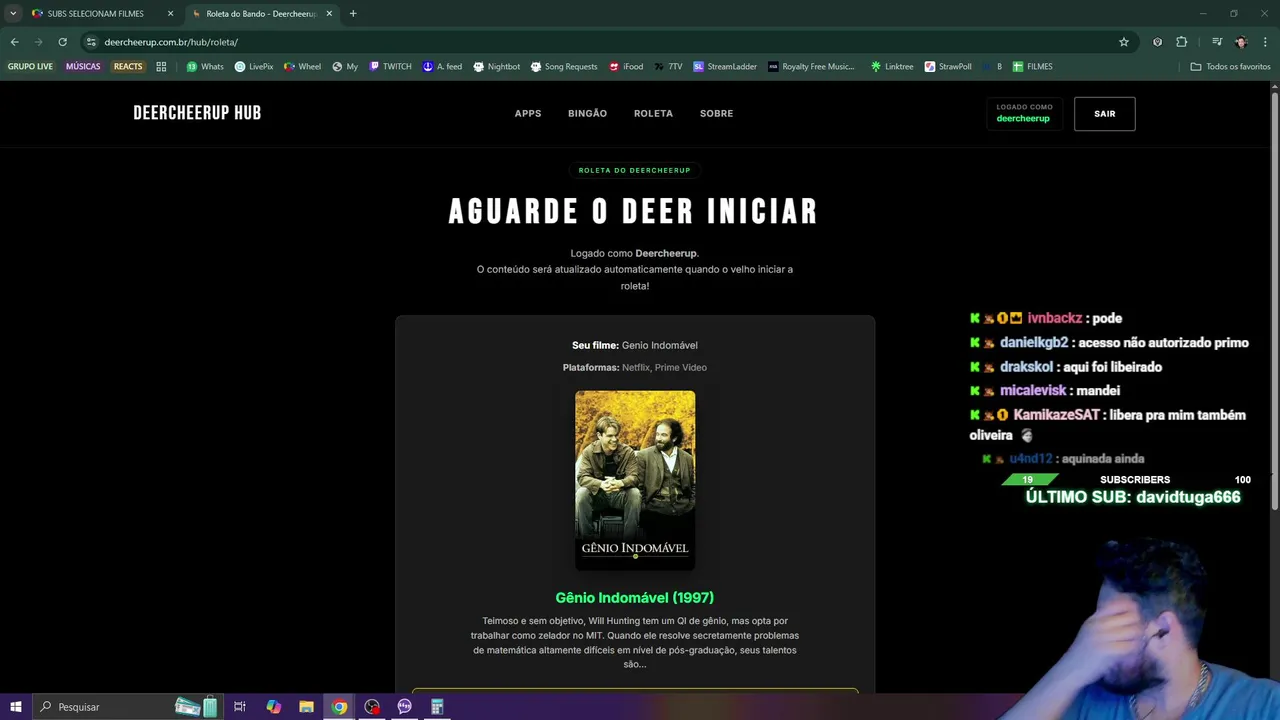Open the LivePix bookmark
Viewport: 1280px width, 720px height.
click(x=254, y=66)
